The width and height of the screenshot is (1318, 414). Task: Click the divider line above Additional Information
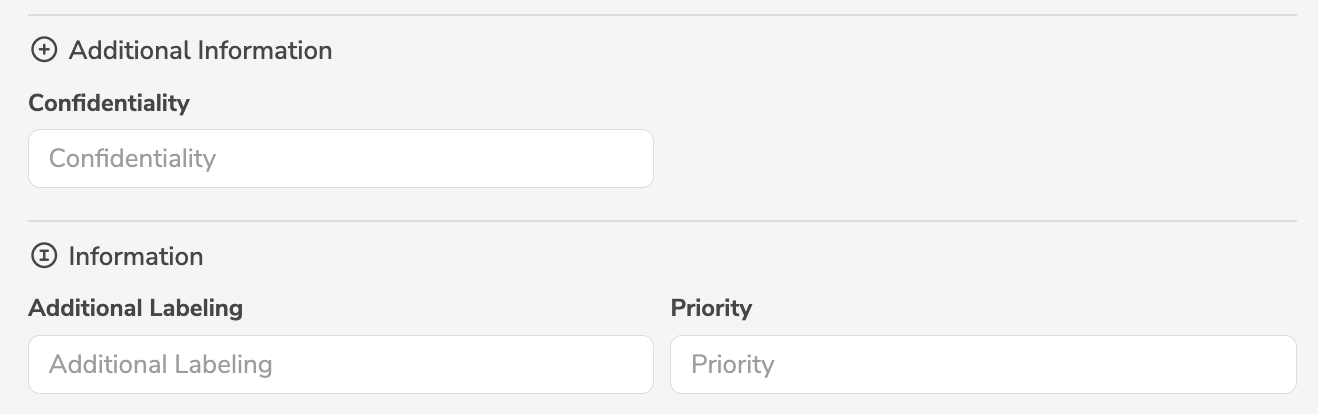(662, 15)
